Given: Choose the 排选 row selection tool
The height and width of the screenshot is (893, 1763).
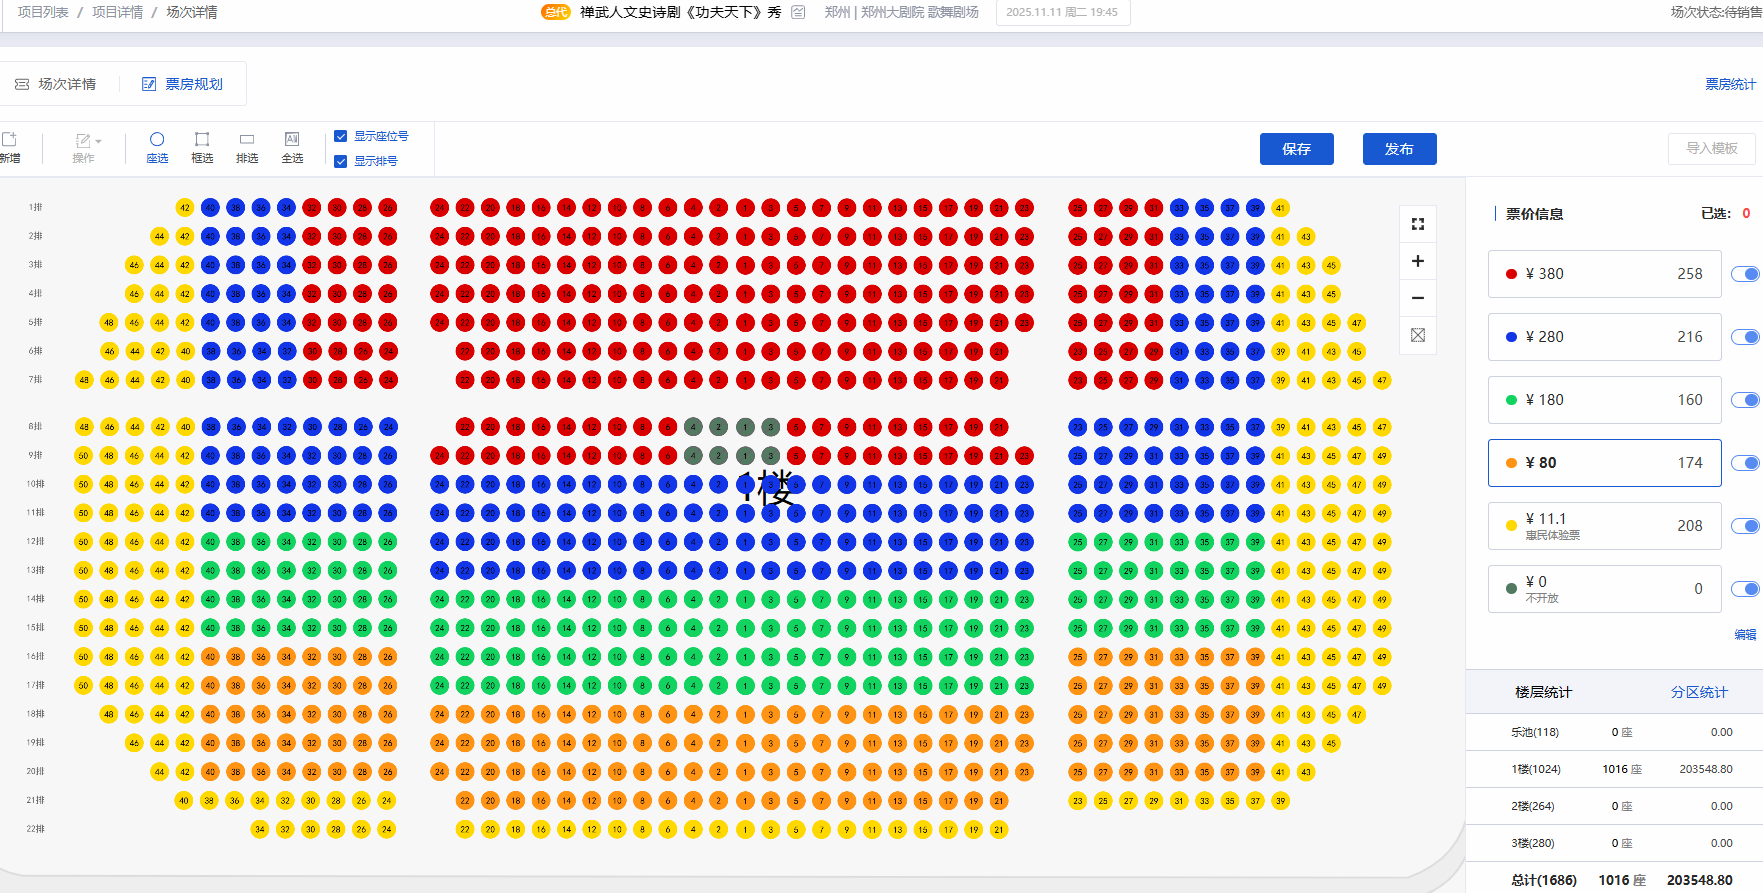Looking at the screenshot, I should [x=247, y=147].
